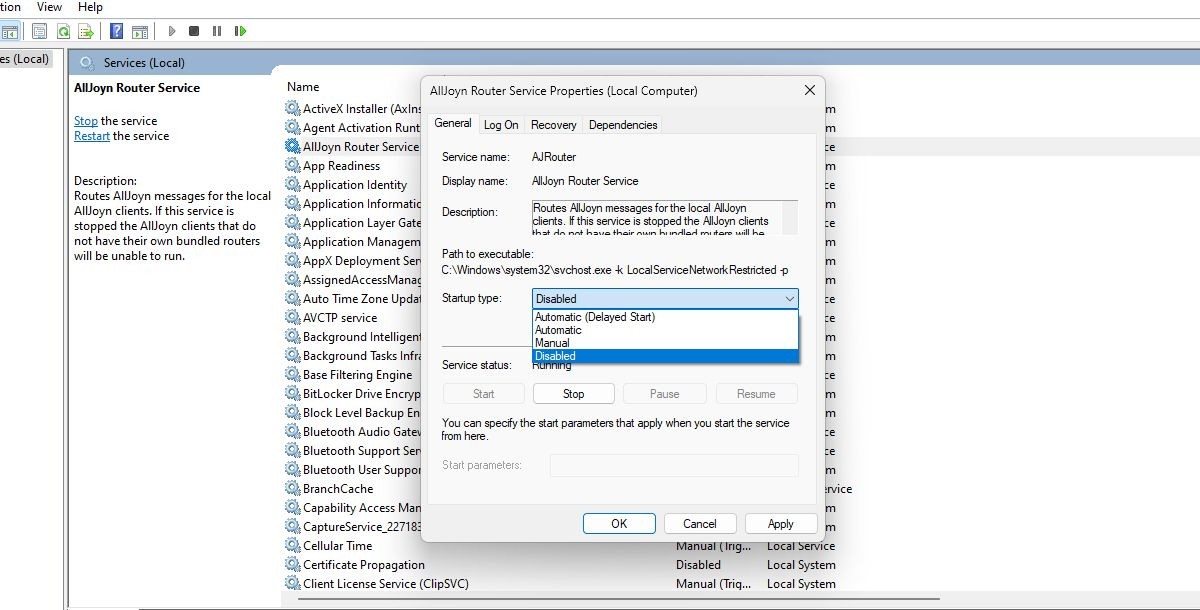This screenshot has height=610, width=1200.
Task: Click gear icon of Auto Time Zone Updater row
Action: [292, 298]
